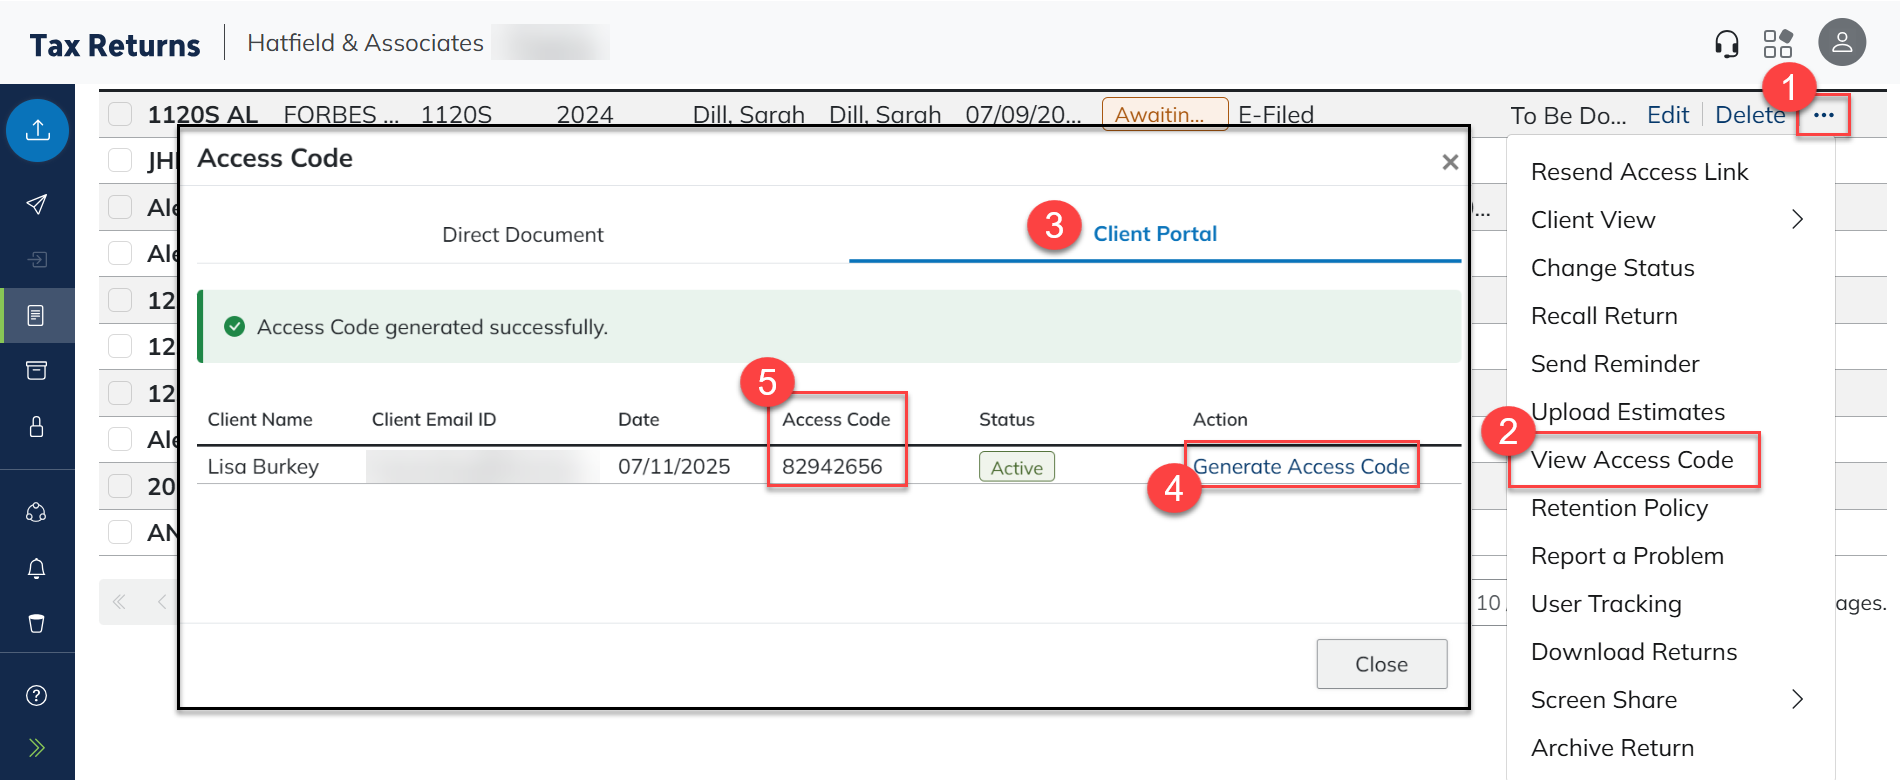This screenshot has height=780, width=1900.
Task: Open the paper plane send icon
Action: 37,204
